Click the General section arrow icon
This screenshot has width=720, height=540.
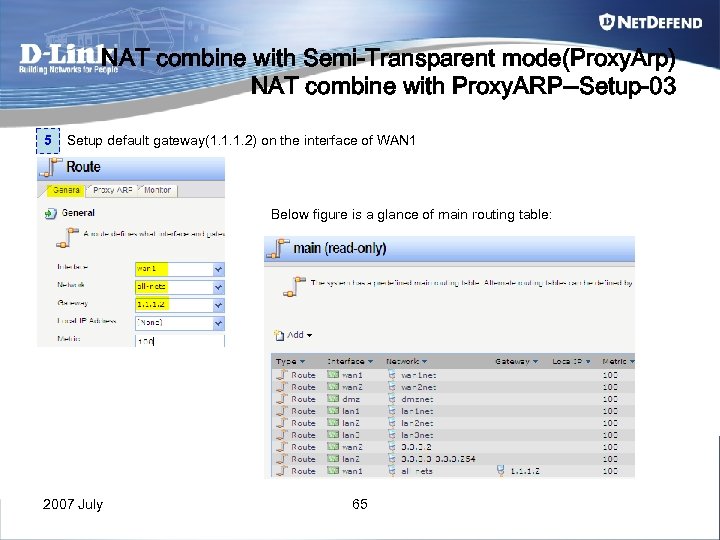pyautogui.click(x=51, y=214)
